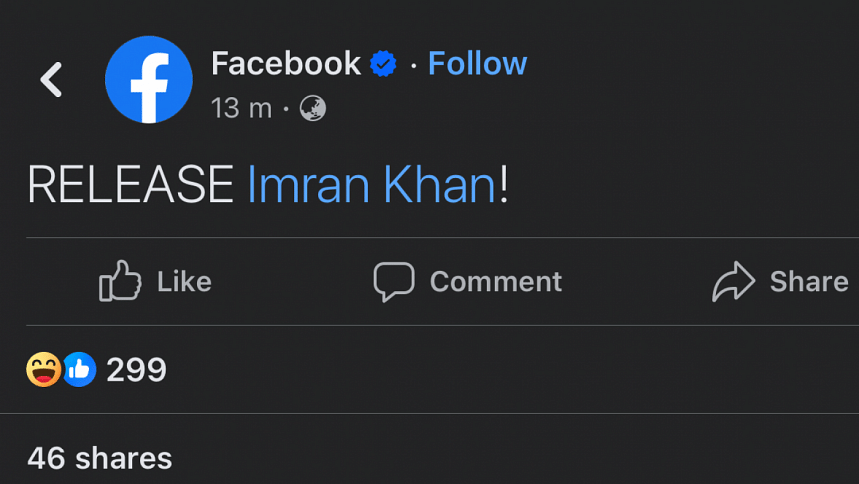Tap the thumbs-up Like icon
Viewport: 859px width, 484px height.
pos(120,282)
